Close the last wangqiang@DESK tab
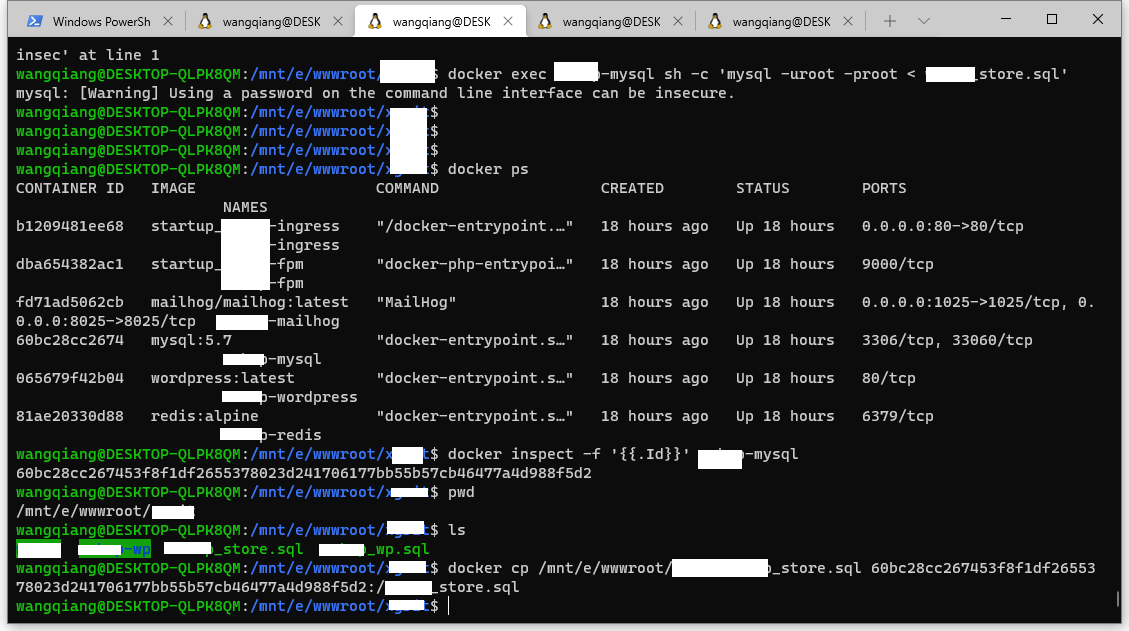 click(x=847, y=21)
